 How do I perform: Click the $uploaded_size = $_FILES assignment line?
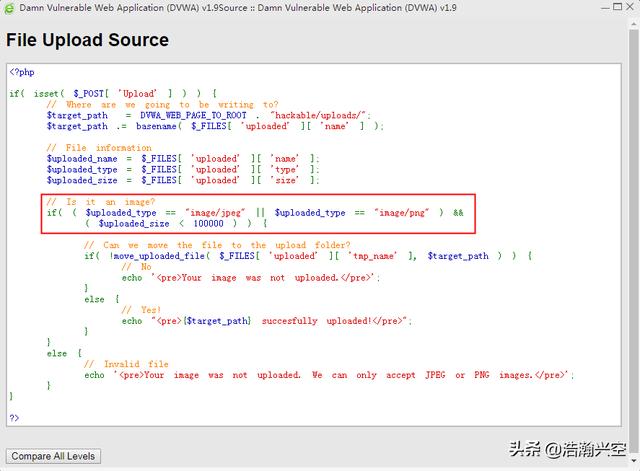pyautogui.click(x=183, y=180)
